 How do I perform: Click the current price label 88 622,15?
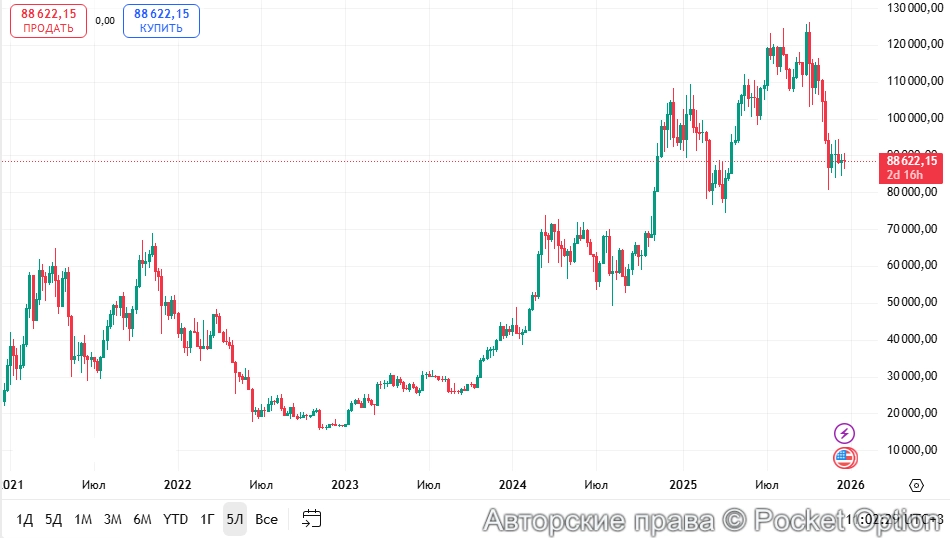(911, 160)
